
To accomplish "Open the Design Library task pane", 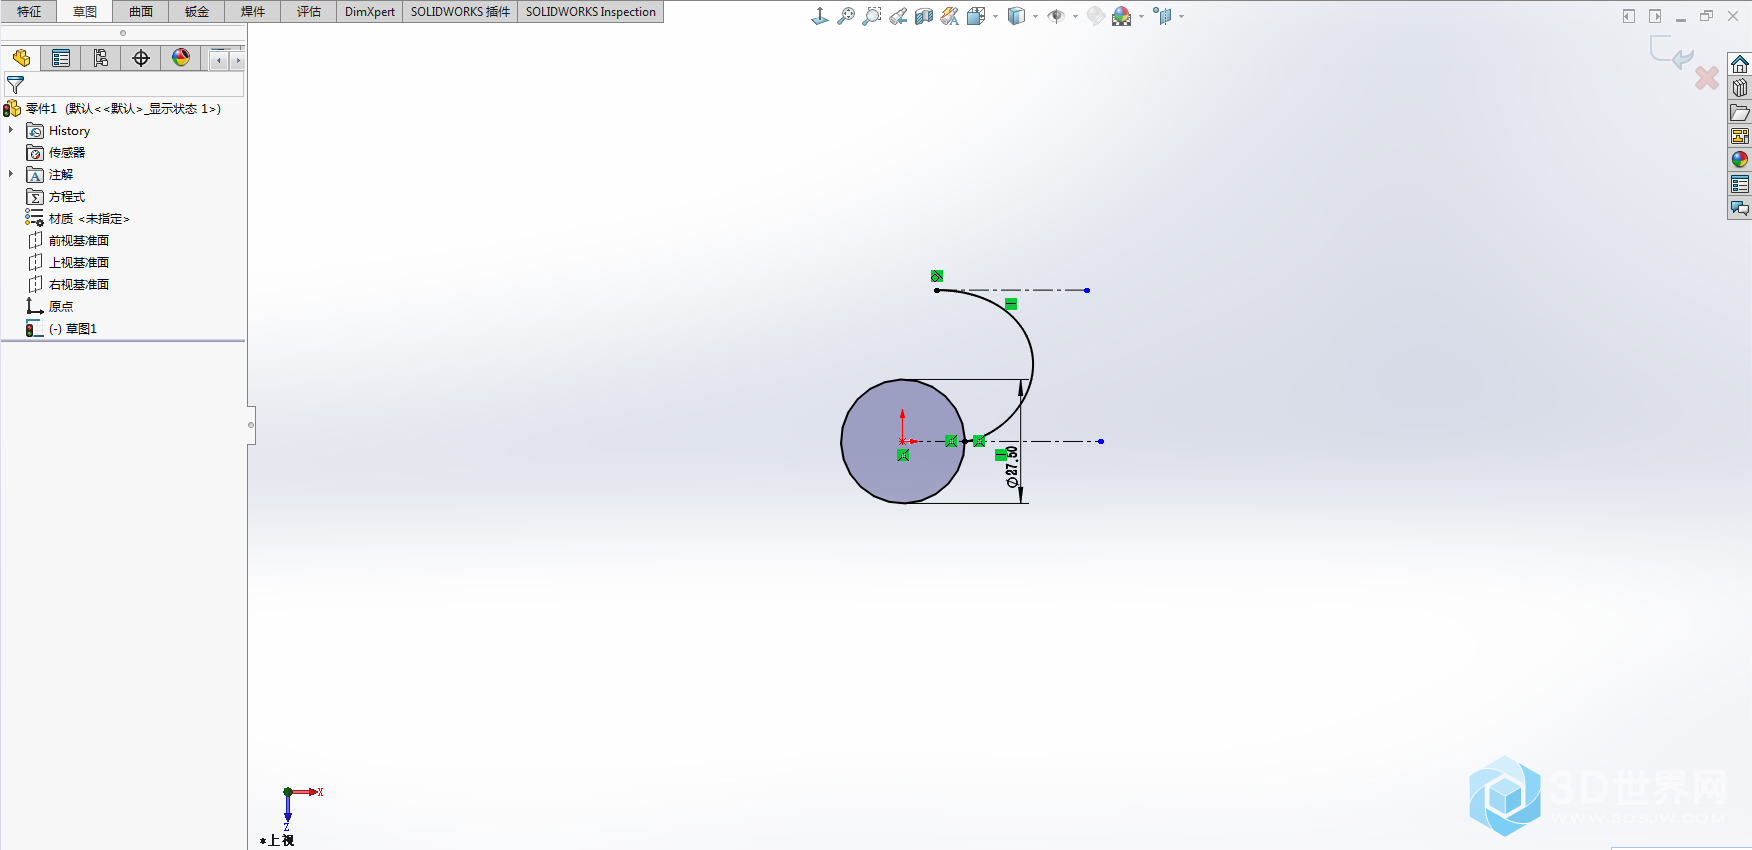I will [1740, 89].
